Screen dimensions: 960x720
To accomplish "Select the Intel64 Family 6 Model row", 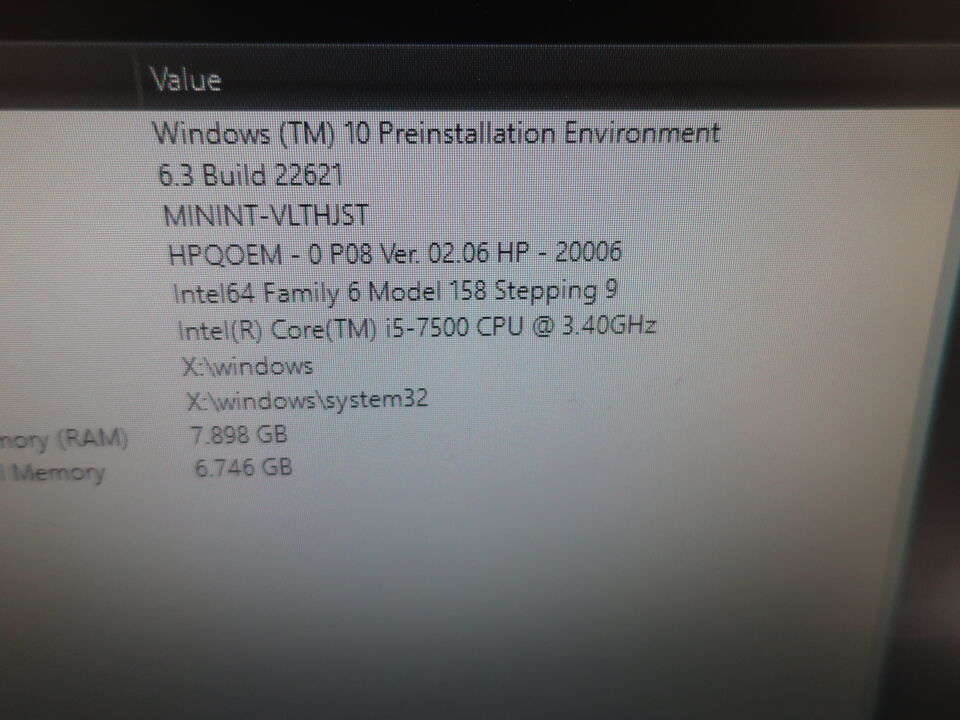I will tap(395, 291).
